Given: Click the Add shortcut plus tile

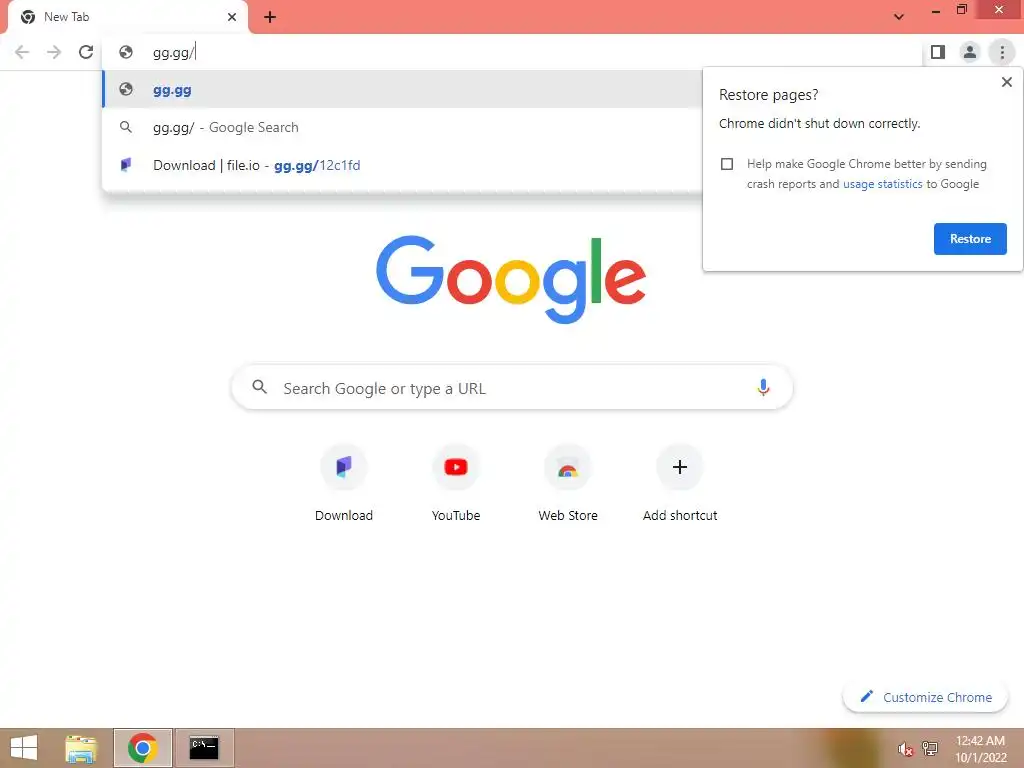Looking at the screenshot, I should click(x=680, y=484).
